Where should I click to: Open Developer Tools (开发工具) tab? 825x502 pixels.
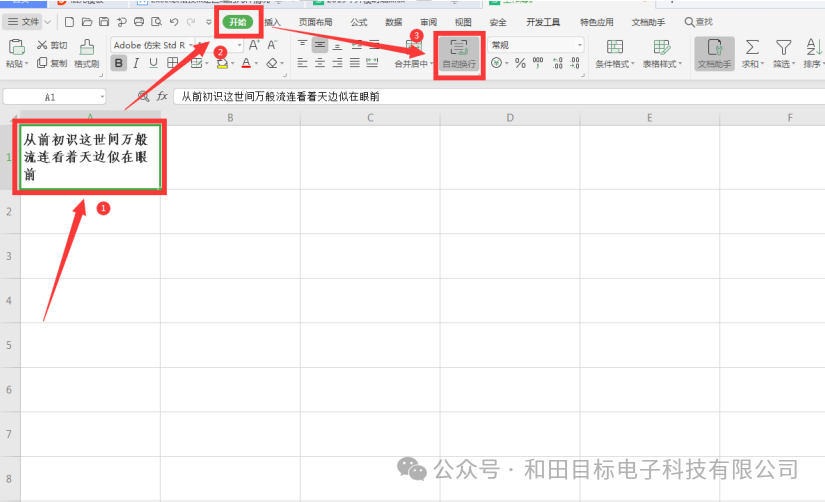[x=543, y=22]
